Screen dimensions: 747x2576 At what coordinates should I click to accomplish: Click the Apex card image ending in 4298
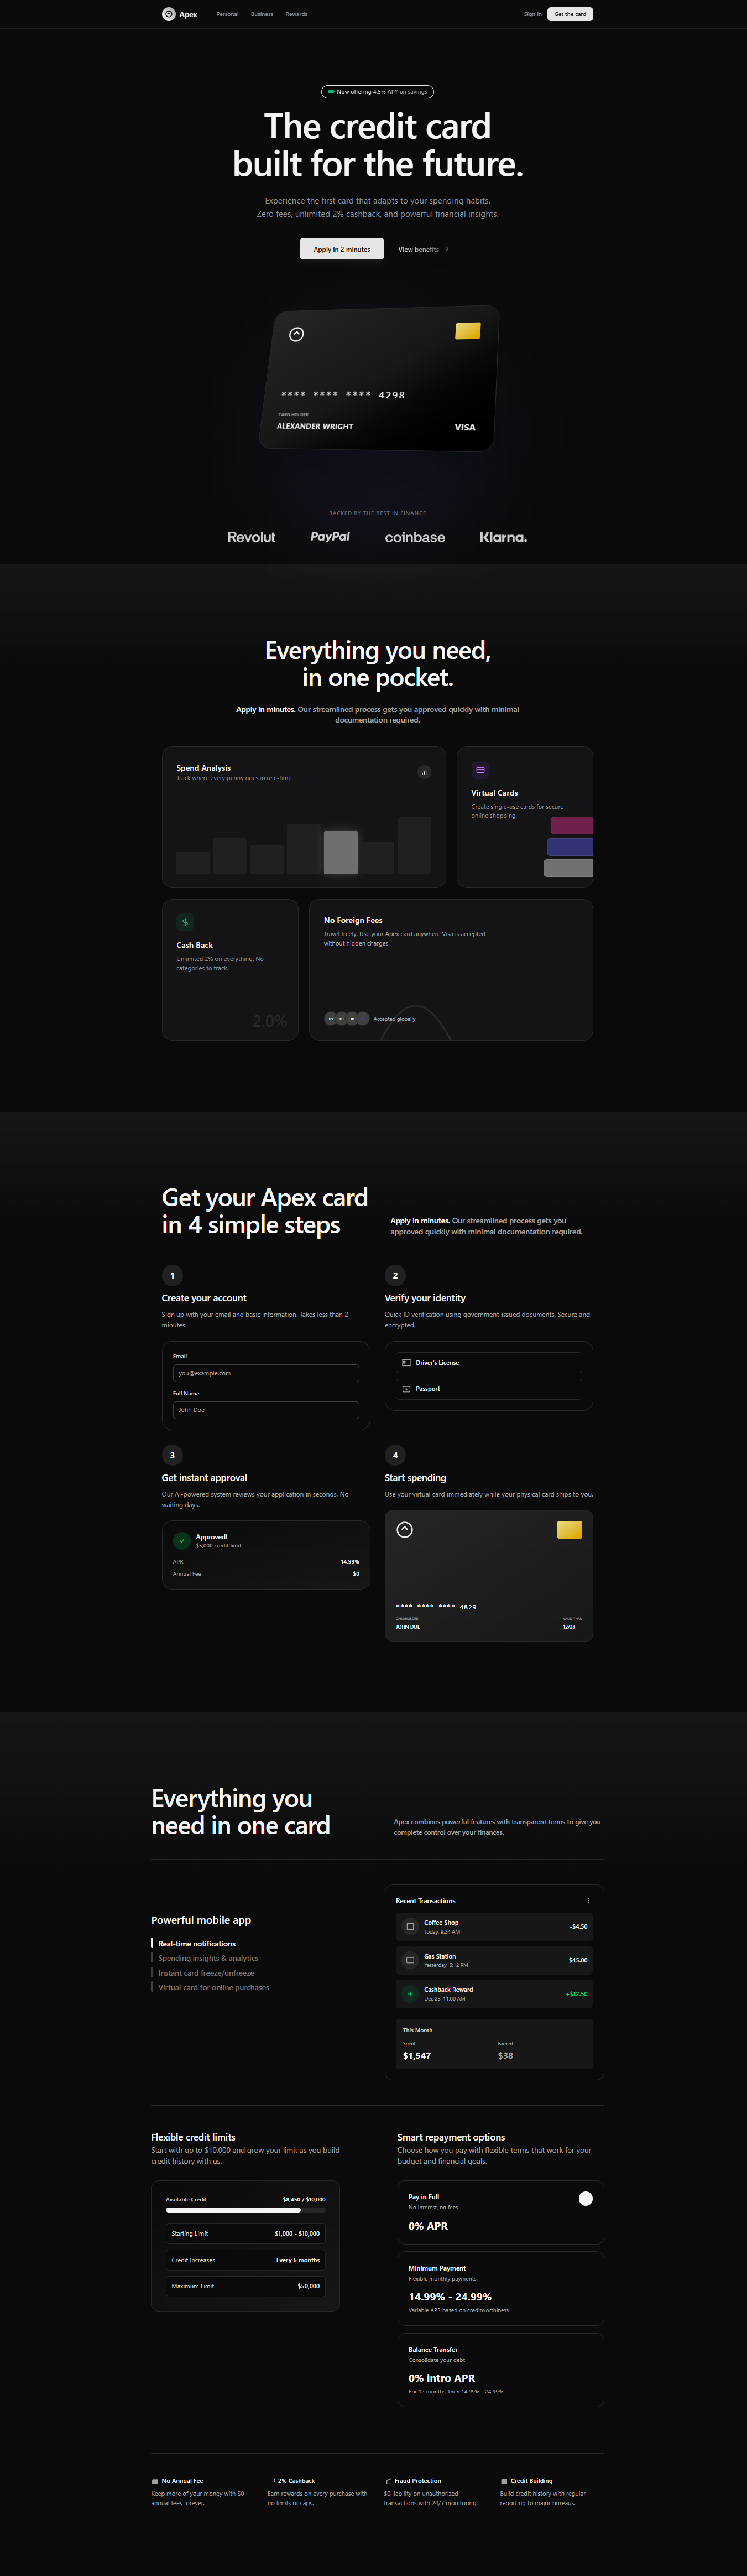379,378
